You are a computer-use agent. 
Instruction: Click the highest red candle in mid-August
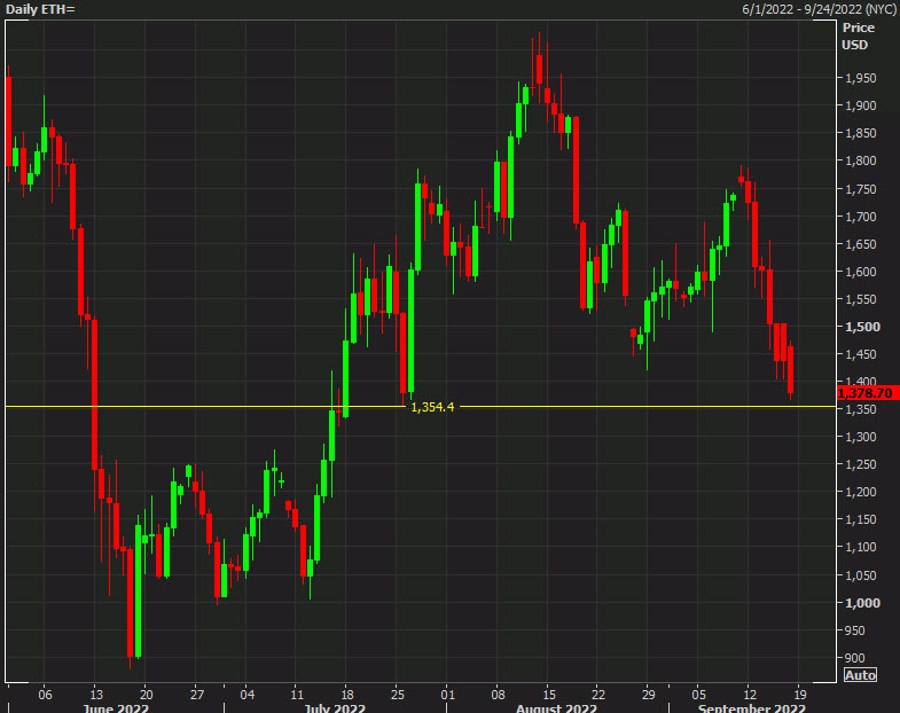(538, 70)
